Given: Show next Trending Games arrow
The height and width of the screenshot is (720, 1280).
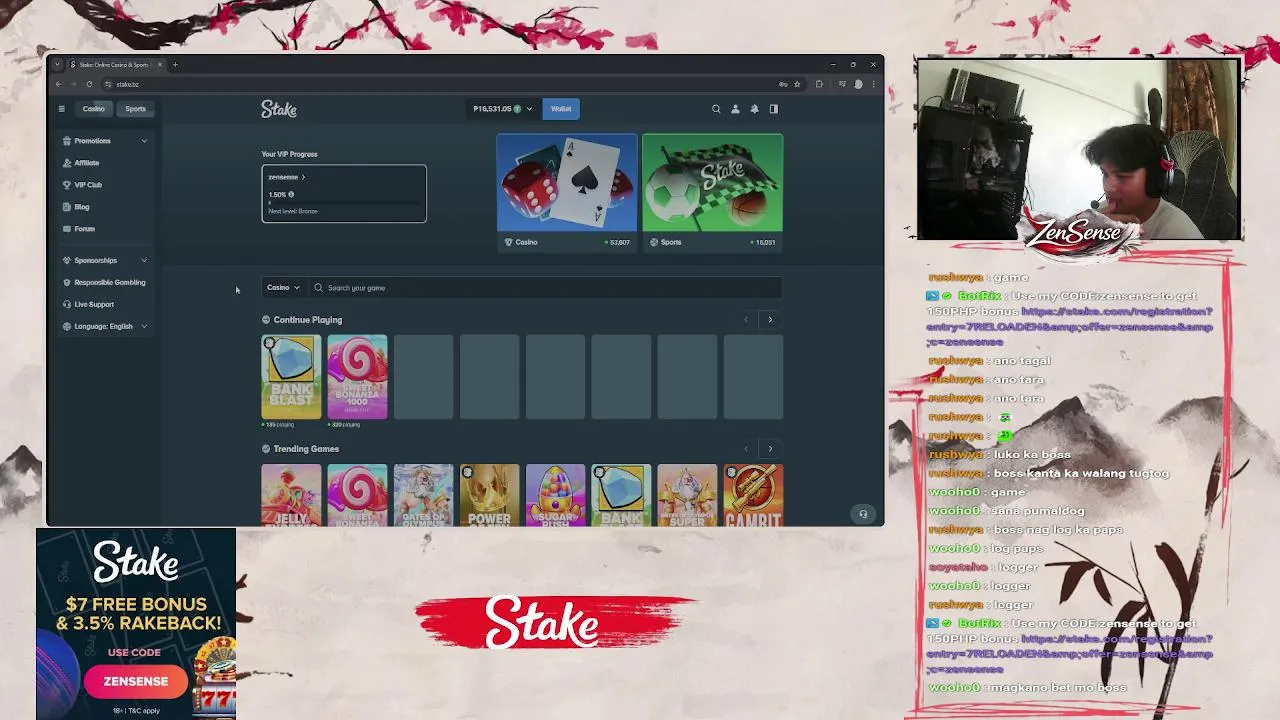Looking at the screenshot, I should [770, 449].
